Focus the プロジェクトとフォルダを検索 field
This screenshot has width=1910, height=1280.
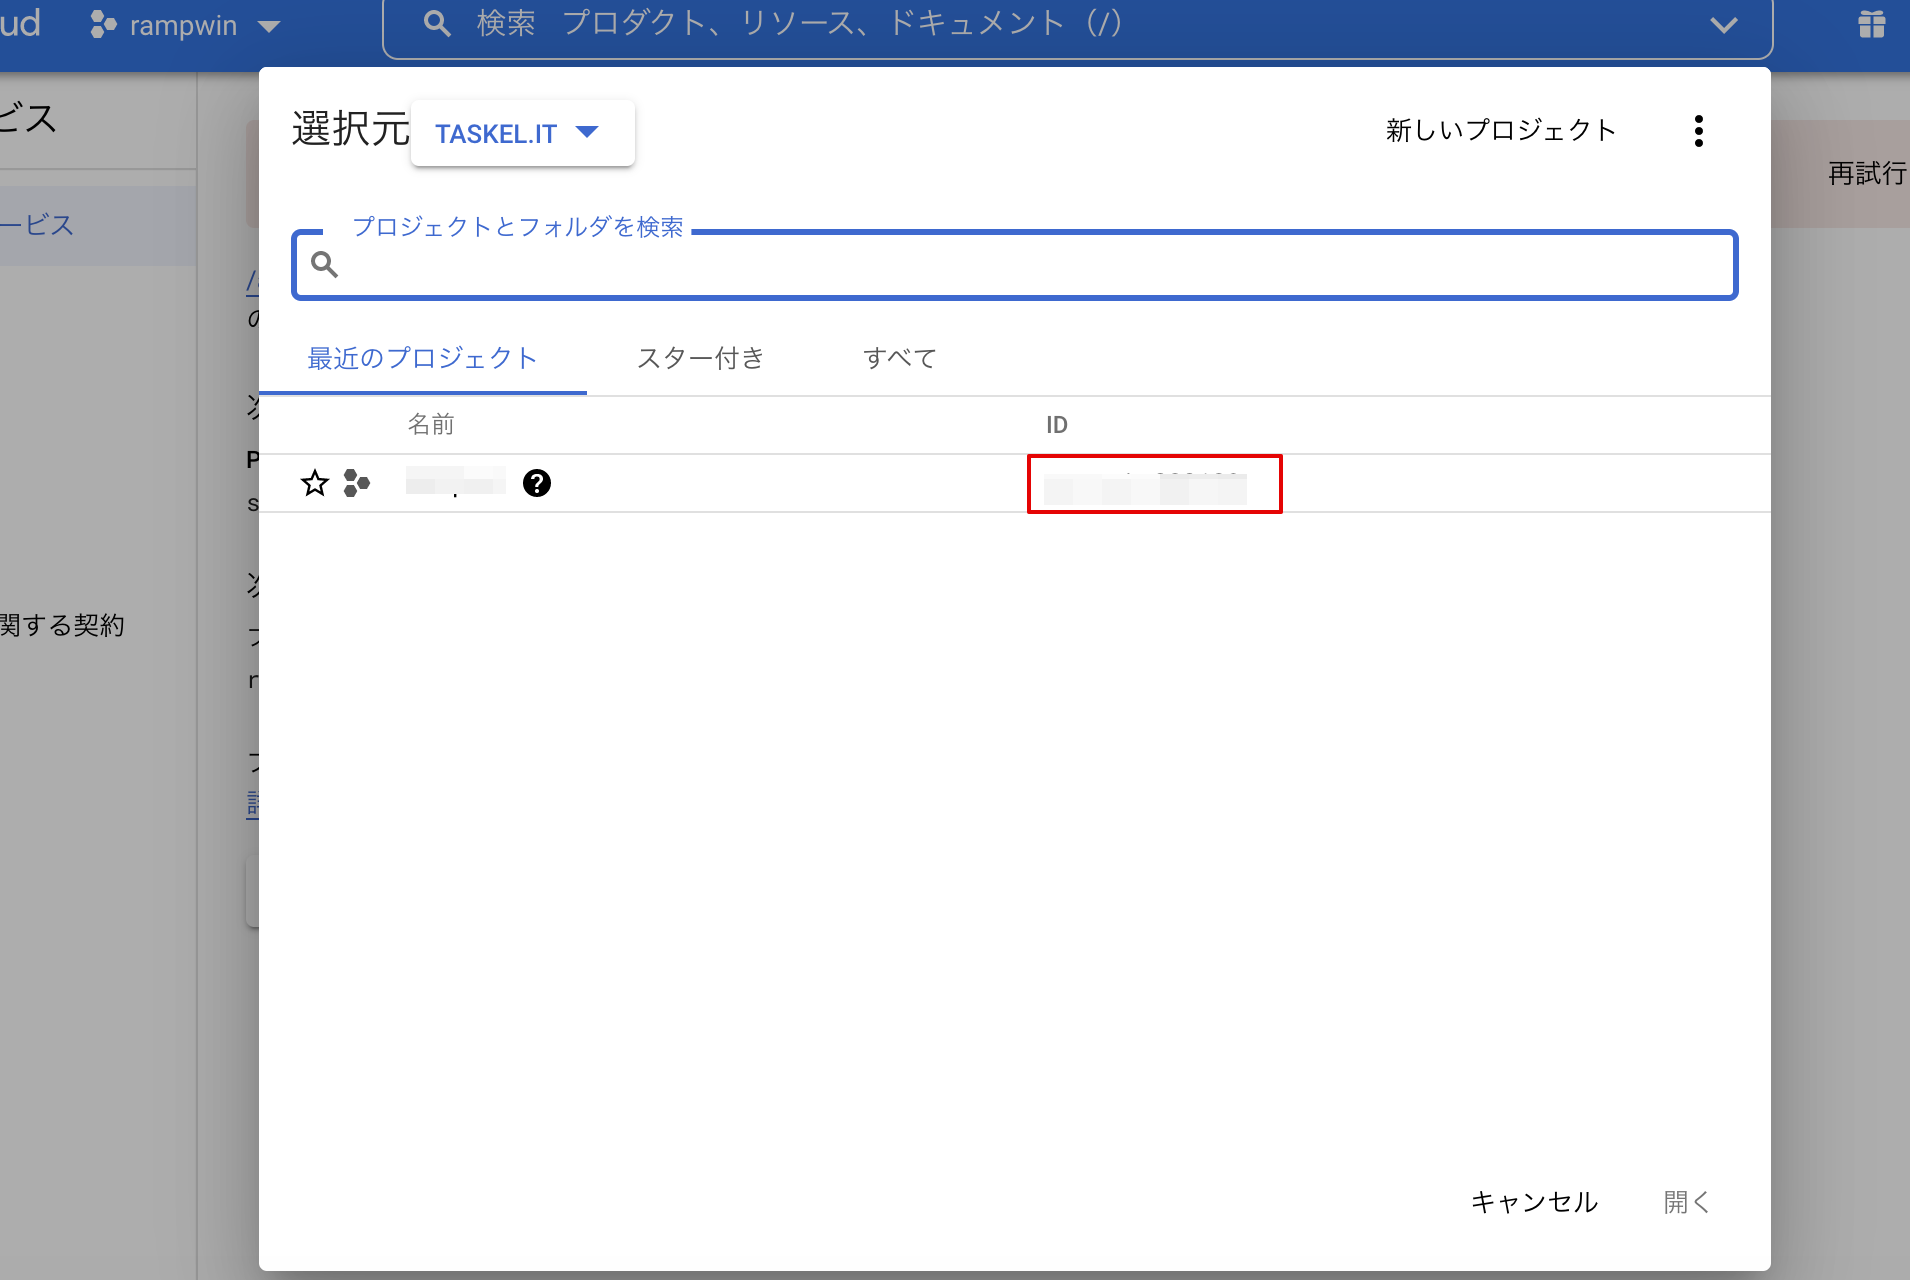click(x=1030, y=266)
